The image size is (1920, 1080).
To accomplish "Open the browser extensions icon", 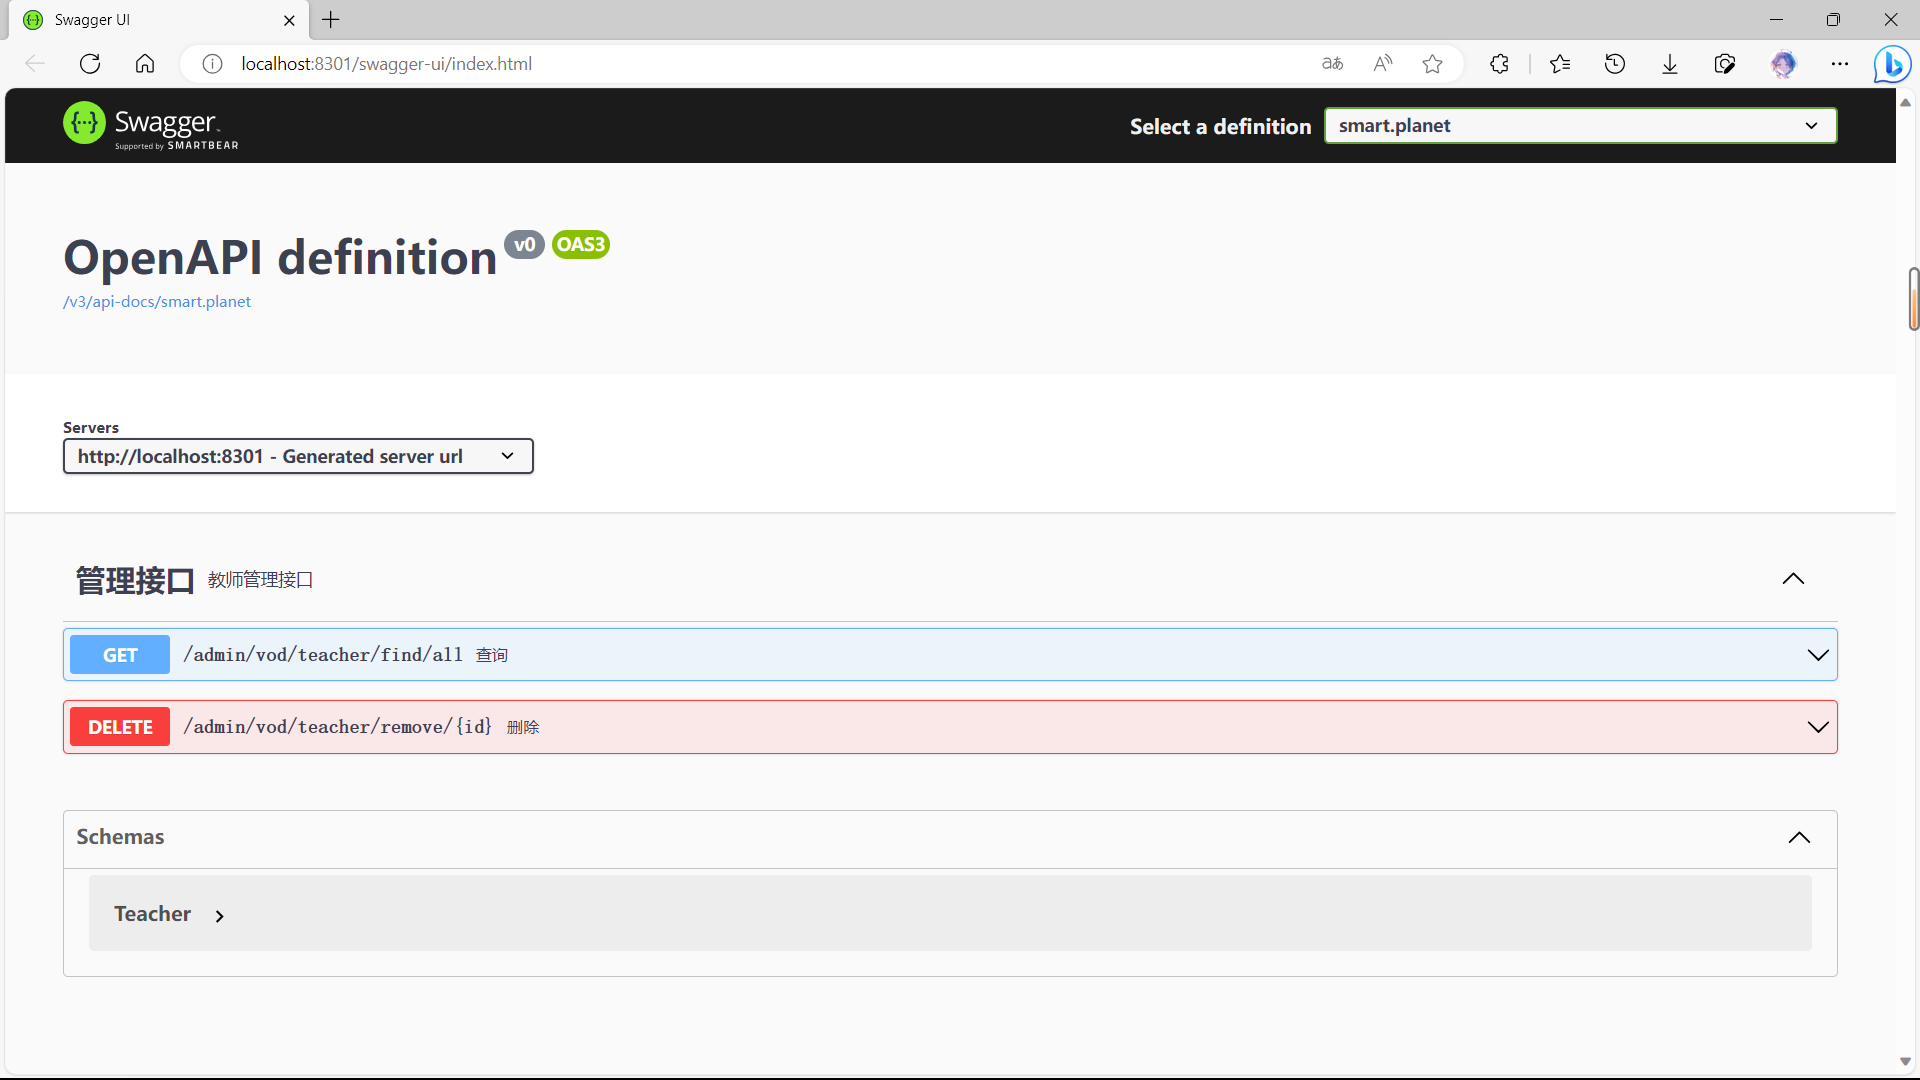I will pyautogui.click(x=1499, y=64).
